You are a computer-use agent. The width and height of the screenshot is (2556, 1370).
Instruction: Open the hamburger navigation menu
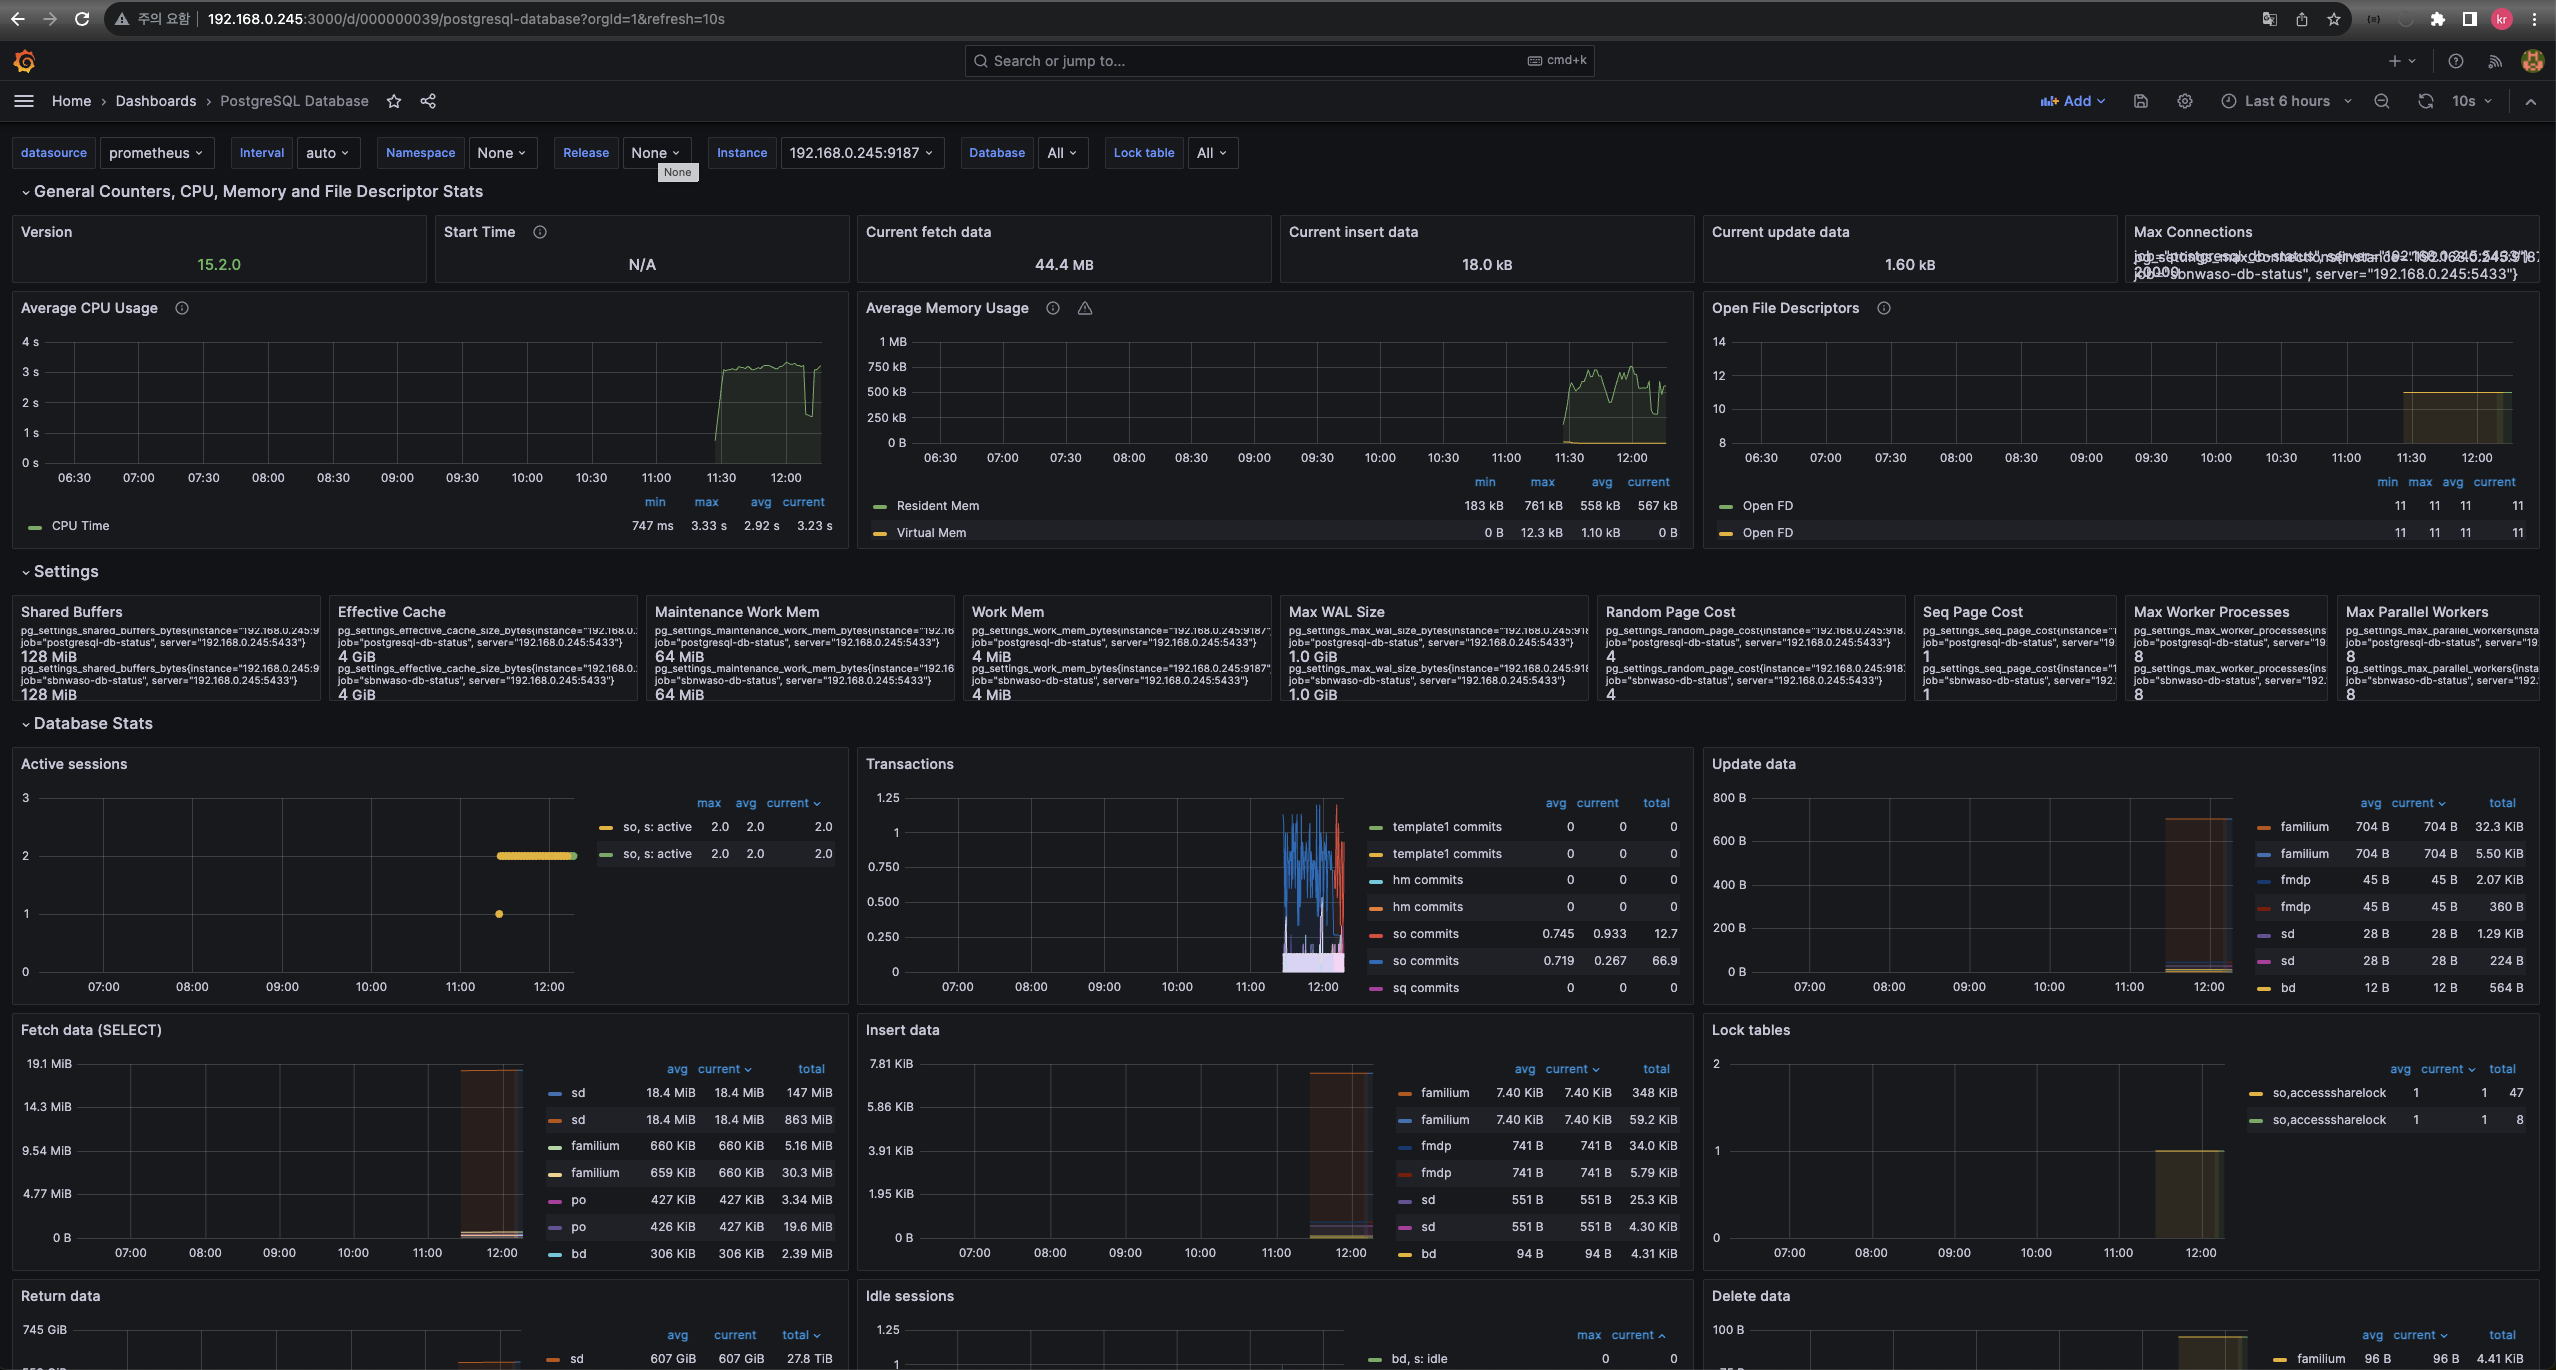[x=24, y=101]
